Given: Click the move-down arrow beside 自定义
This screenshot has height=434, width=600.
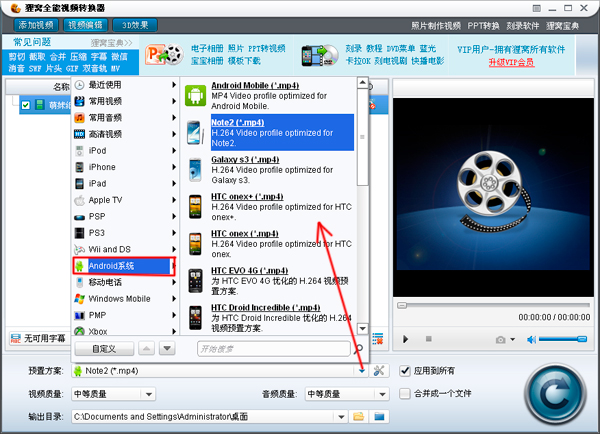Looking at the screenshot, I should [167, 349].
